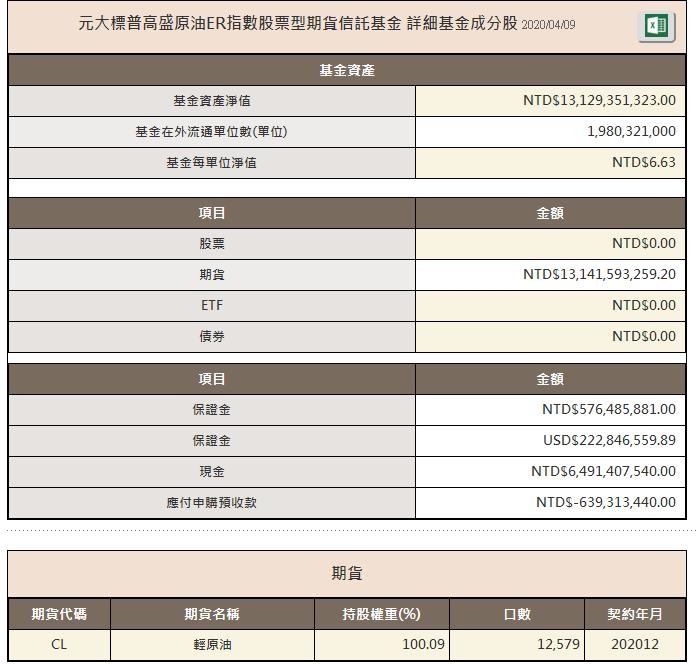Click the 基金資產 section header
This screenshot has height=664, width=697.
point(347,70)
